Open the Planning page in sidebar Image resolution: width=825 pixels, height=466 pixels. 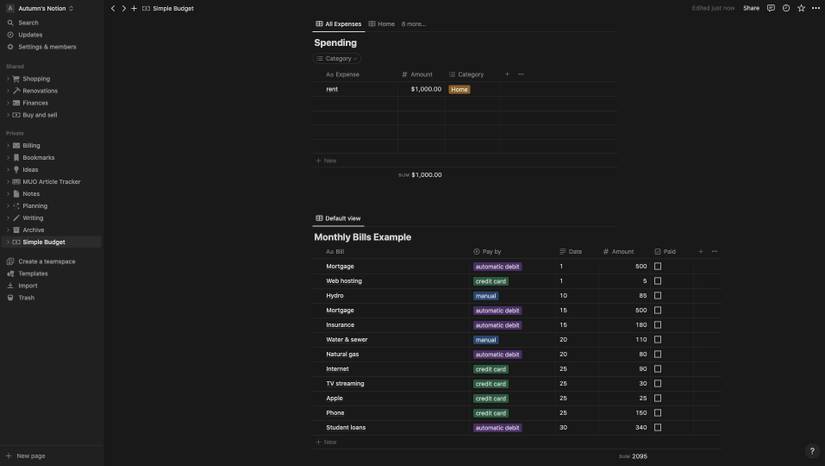(x=35, y=206)
